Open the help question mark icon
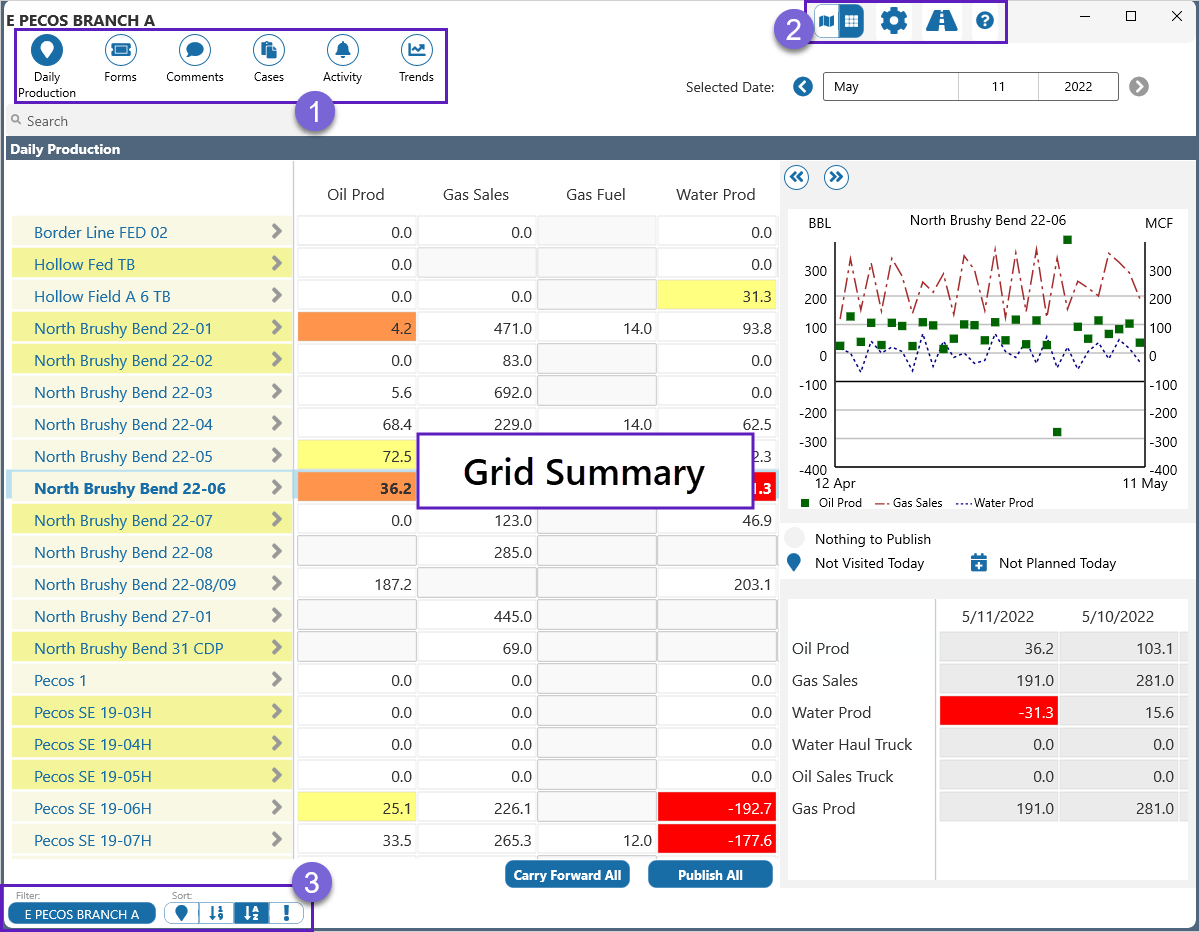Screen dimensions: 1200x932 click(x=985, y=21)
